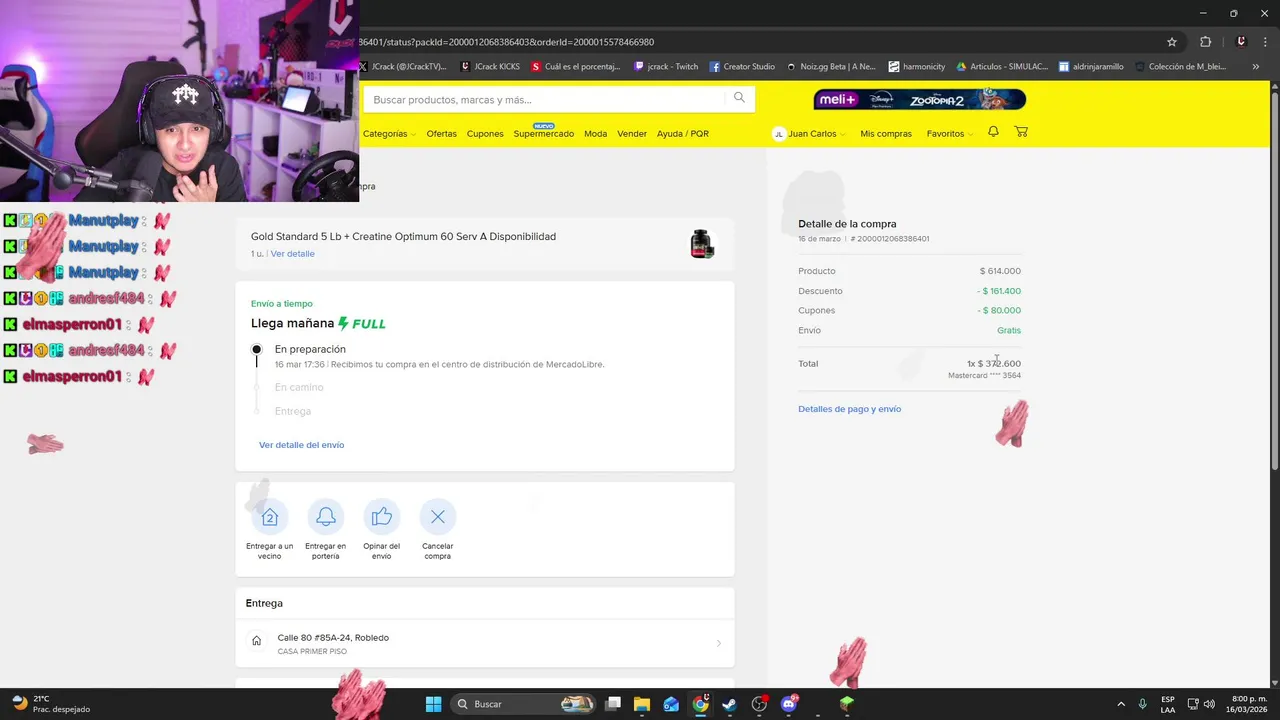Open Outlook from the taskbar

click(671, 704)
